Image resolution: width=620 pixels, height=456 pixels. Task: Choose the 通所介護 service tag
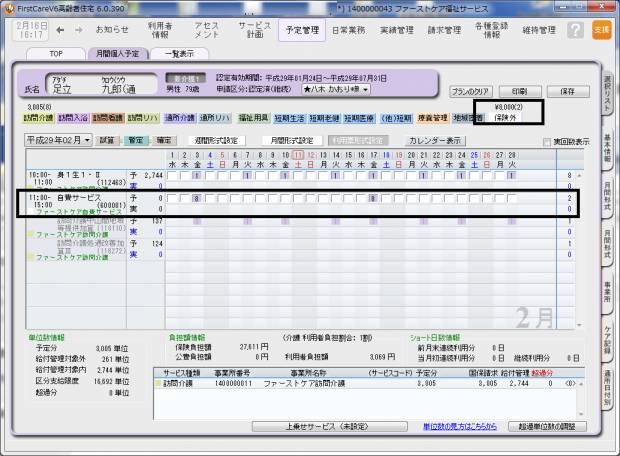179,117
